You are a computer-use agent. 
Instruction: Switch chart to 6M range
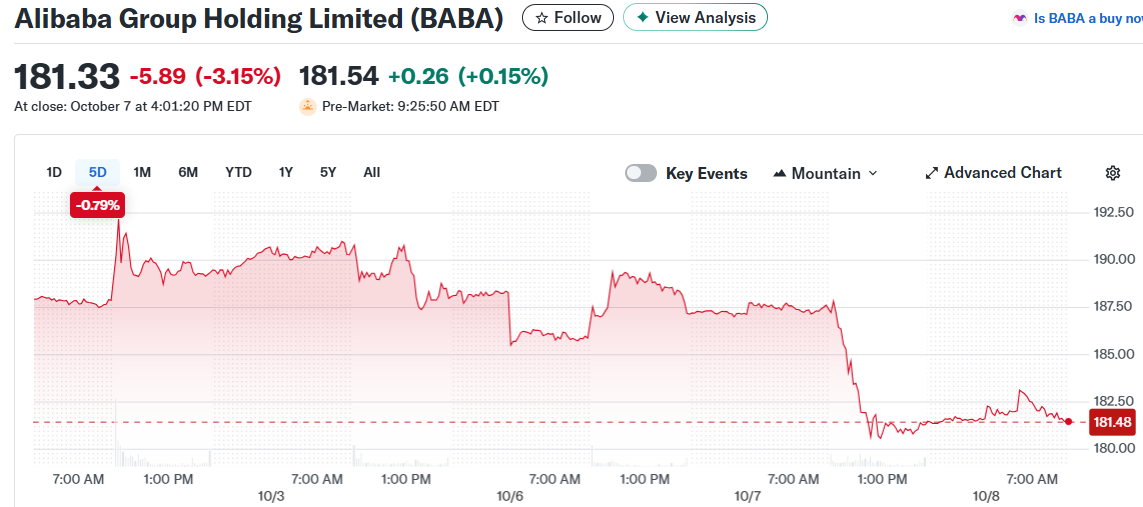point(188,172)
